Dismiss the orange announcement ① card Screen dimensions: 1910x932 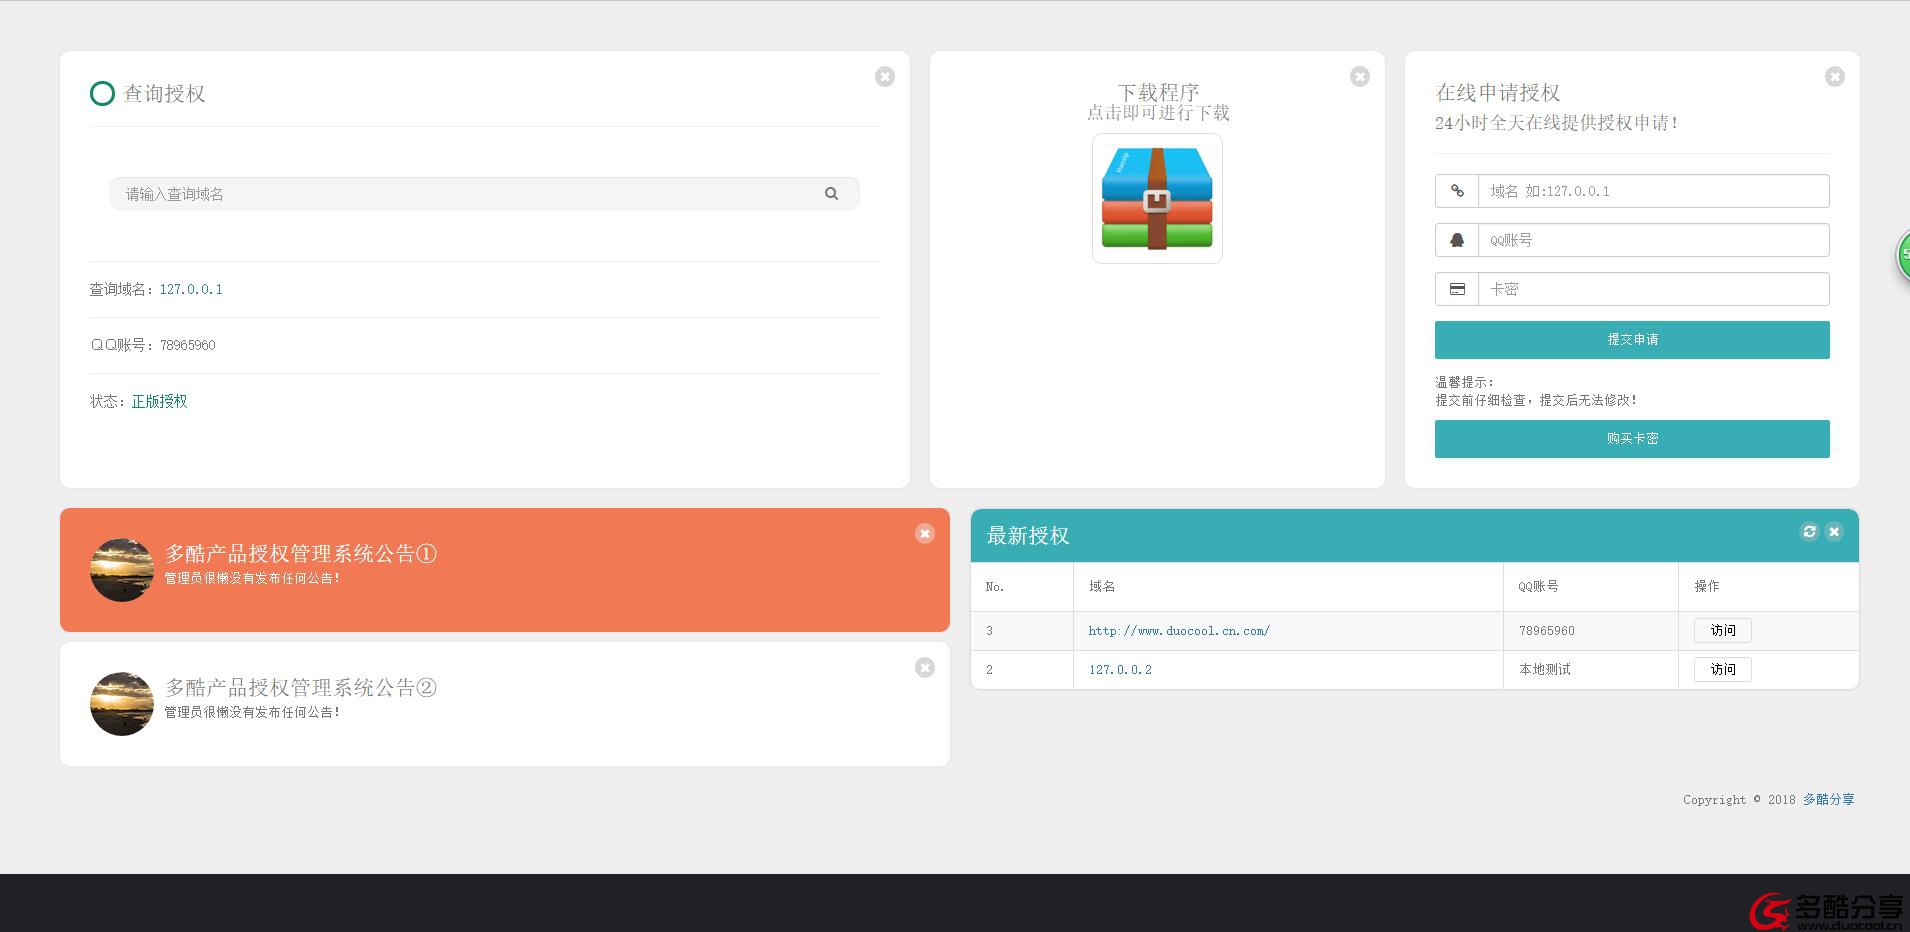click(925, 534)
